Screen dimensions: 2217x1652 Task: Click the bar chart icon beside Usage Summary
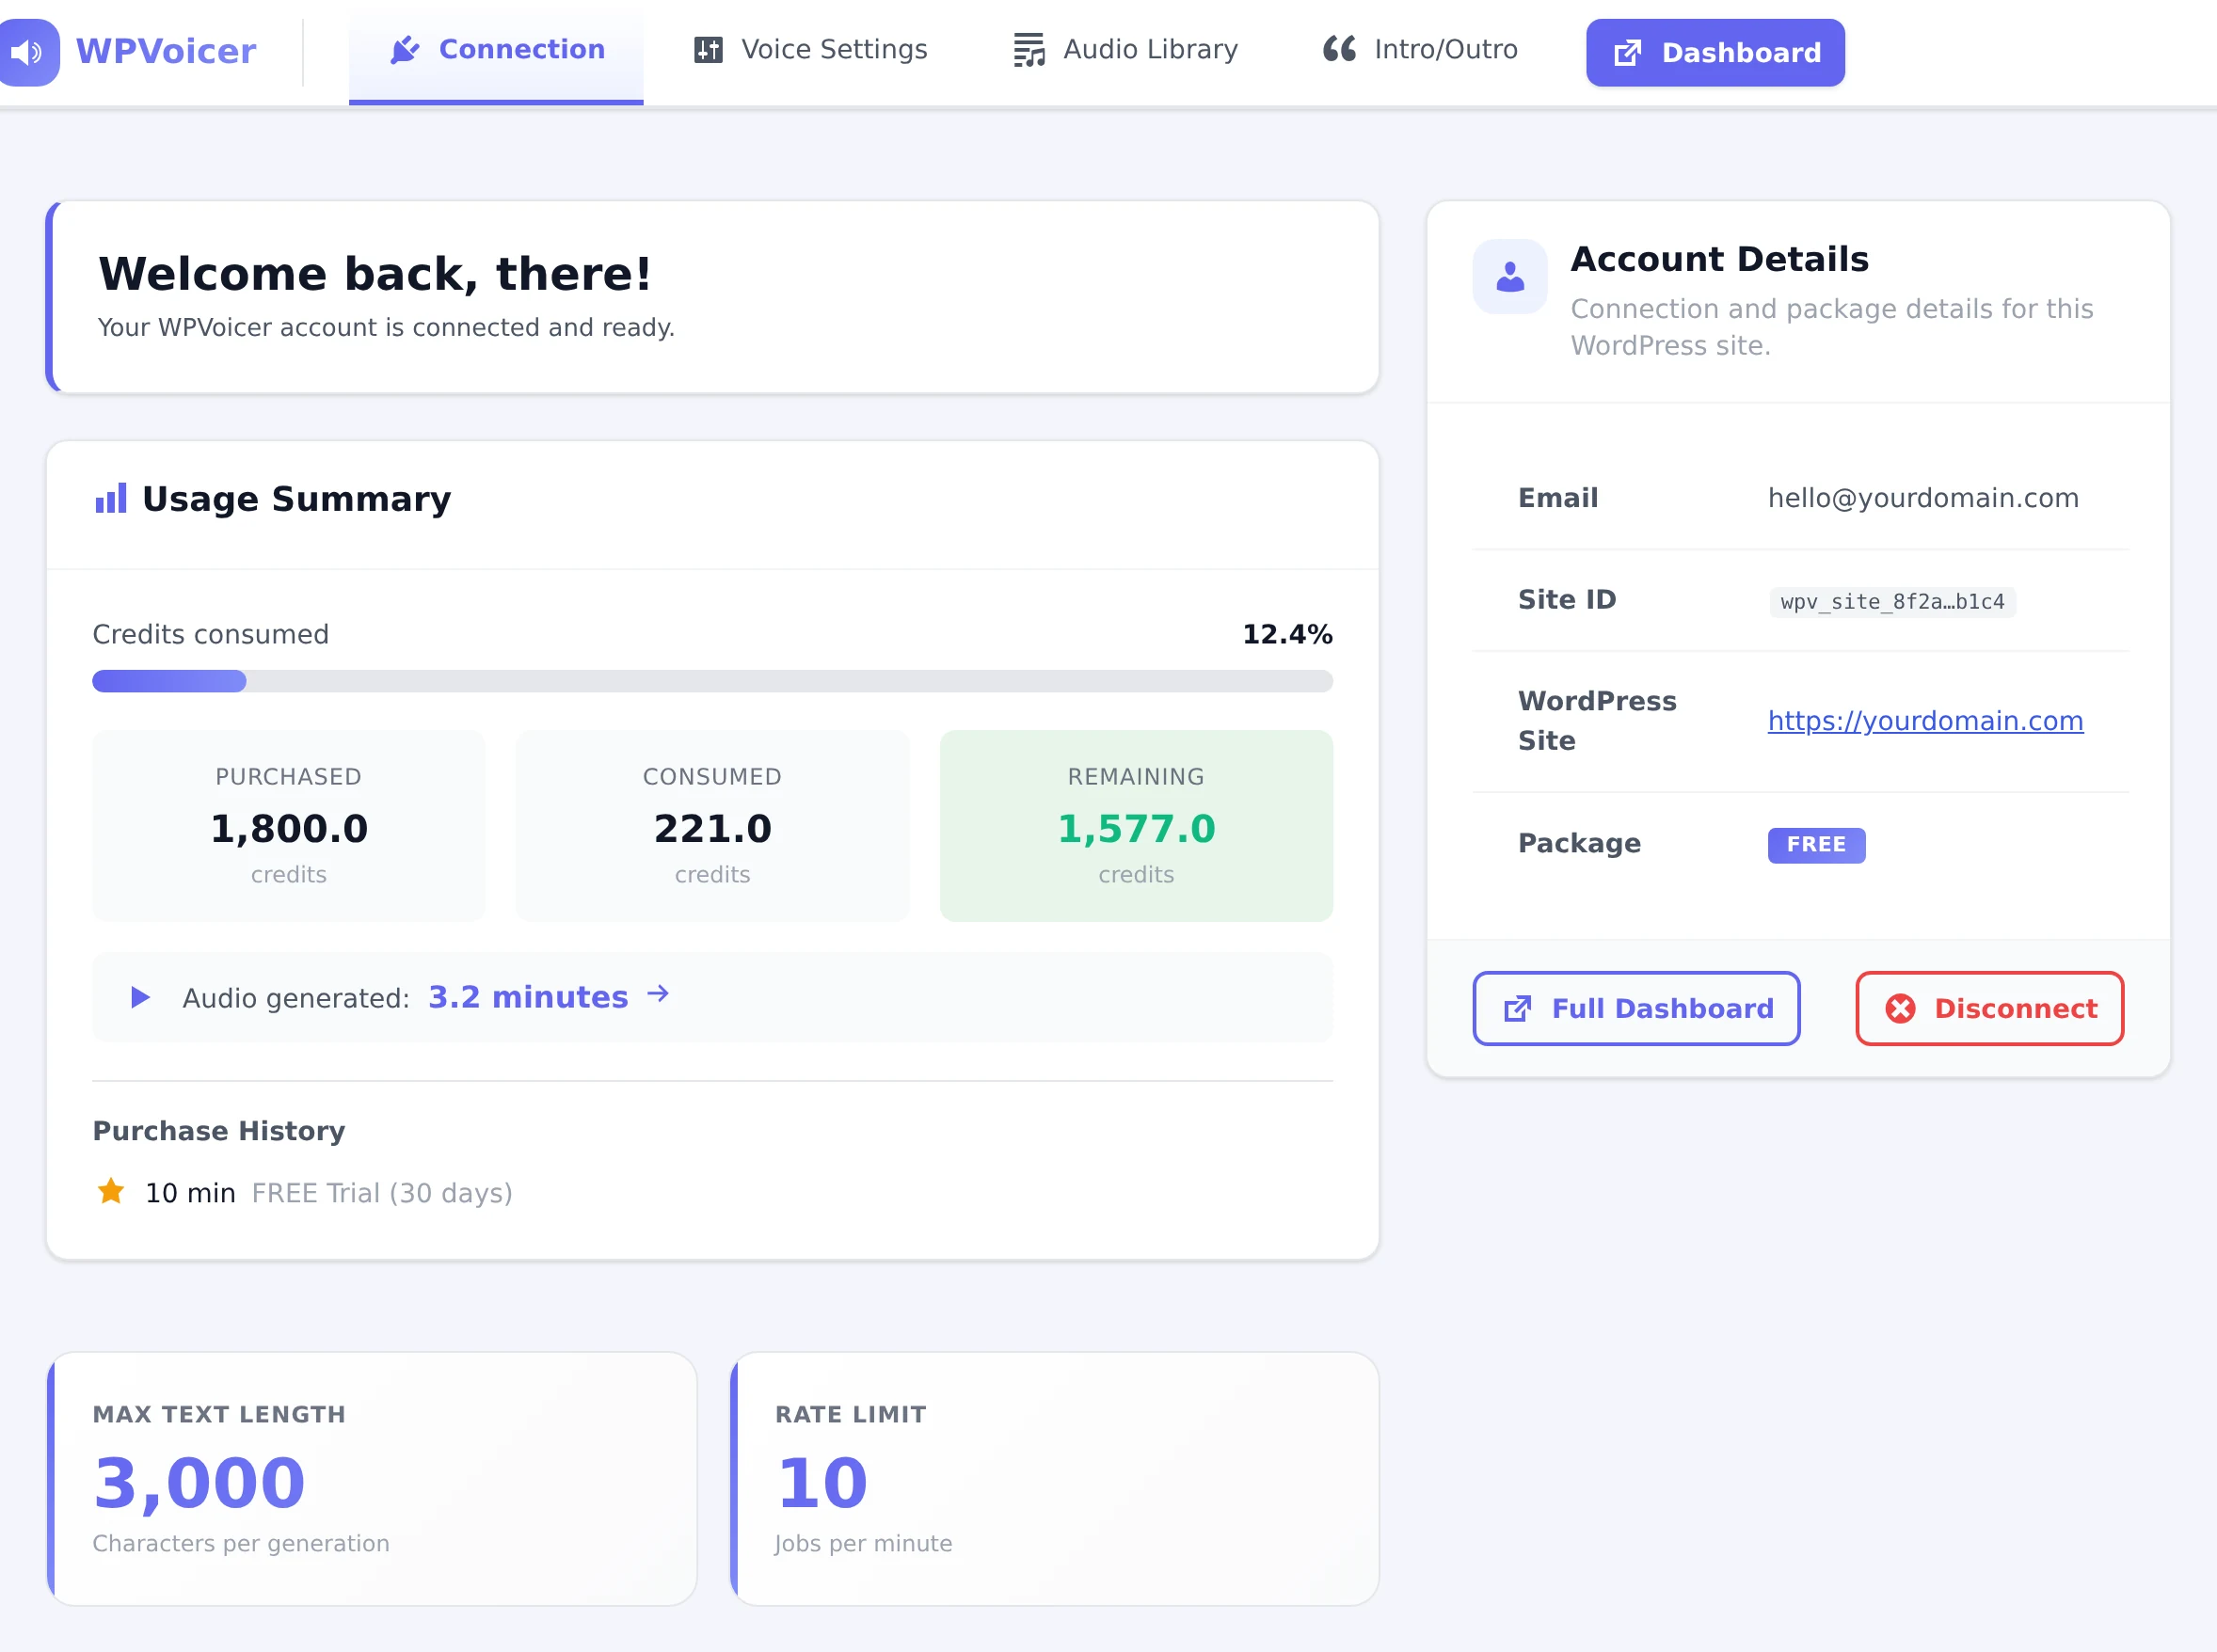111,498
